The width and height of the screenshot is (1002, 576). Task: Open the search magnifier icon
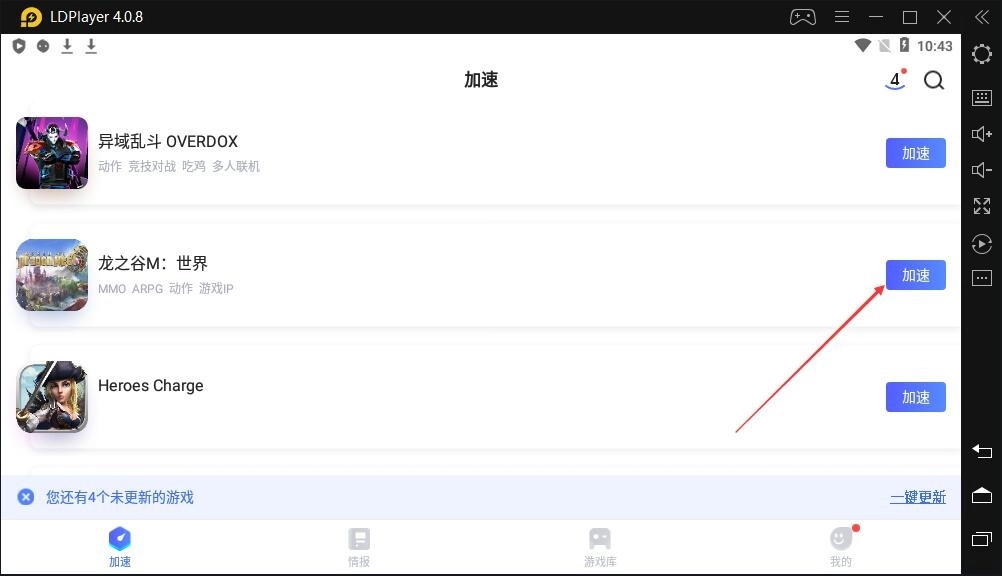pos(934,81)
